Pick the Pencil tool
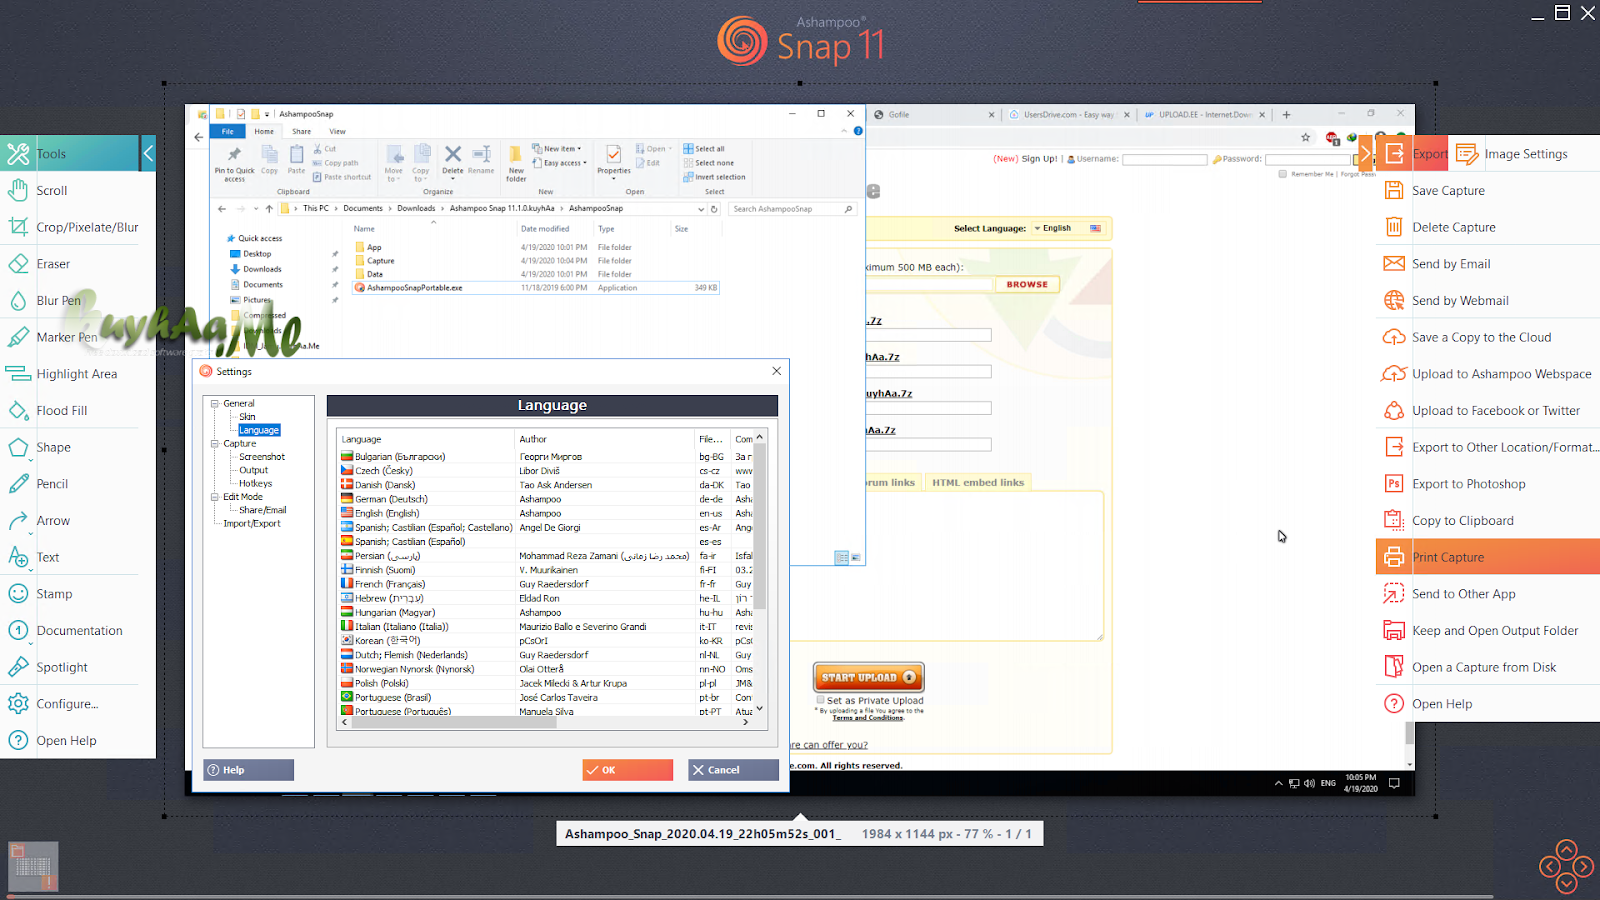Image resolution: width=1600 pixels, height=900 pixels. [x=78, y=484]
